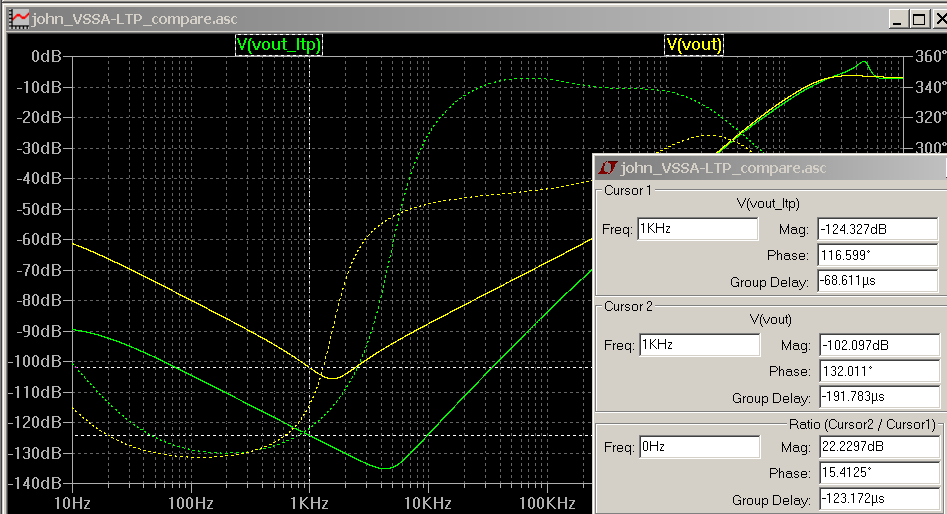The height and width of the screenshot is (514, 947).
Task: Select the V(vout_ltp) trace label
Action: (279, 45)
